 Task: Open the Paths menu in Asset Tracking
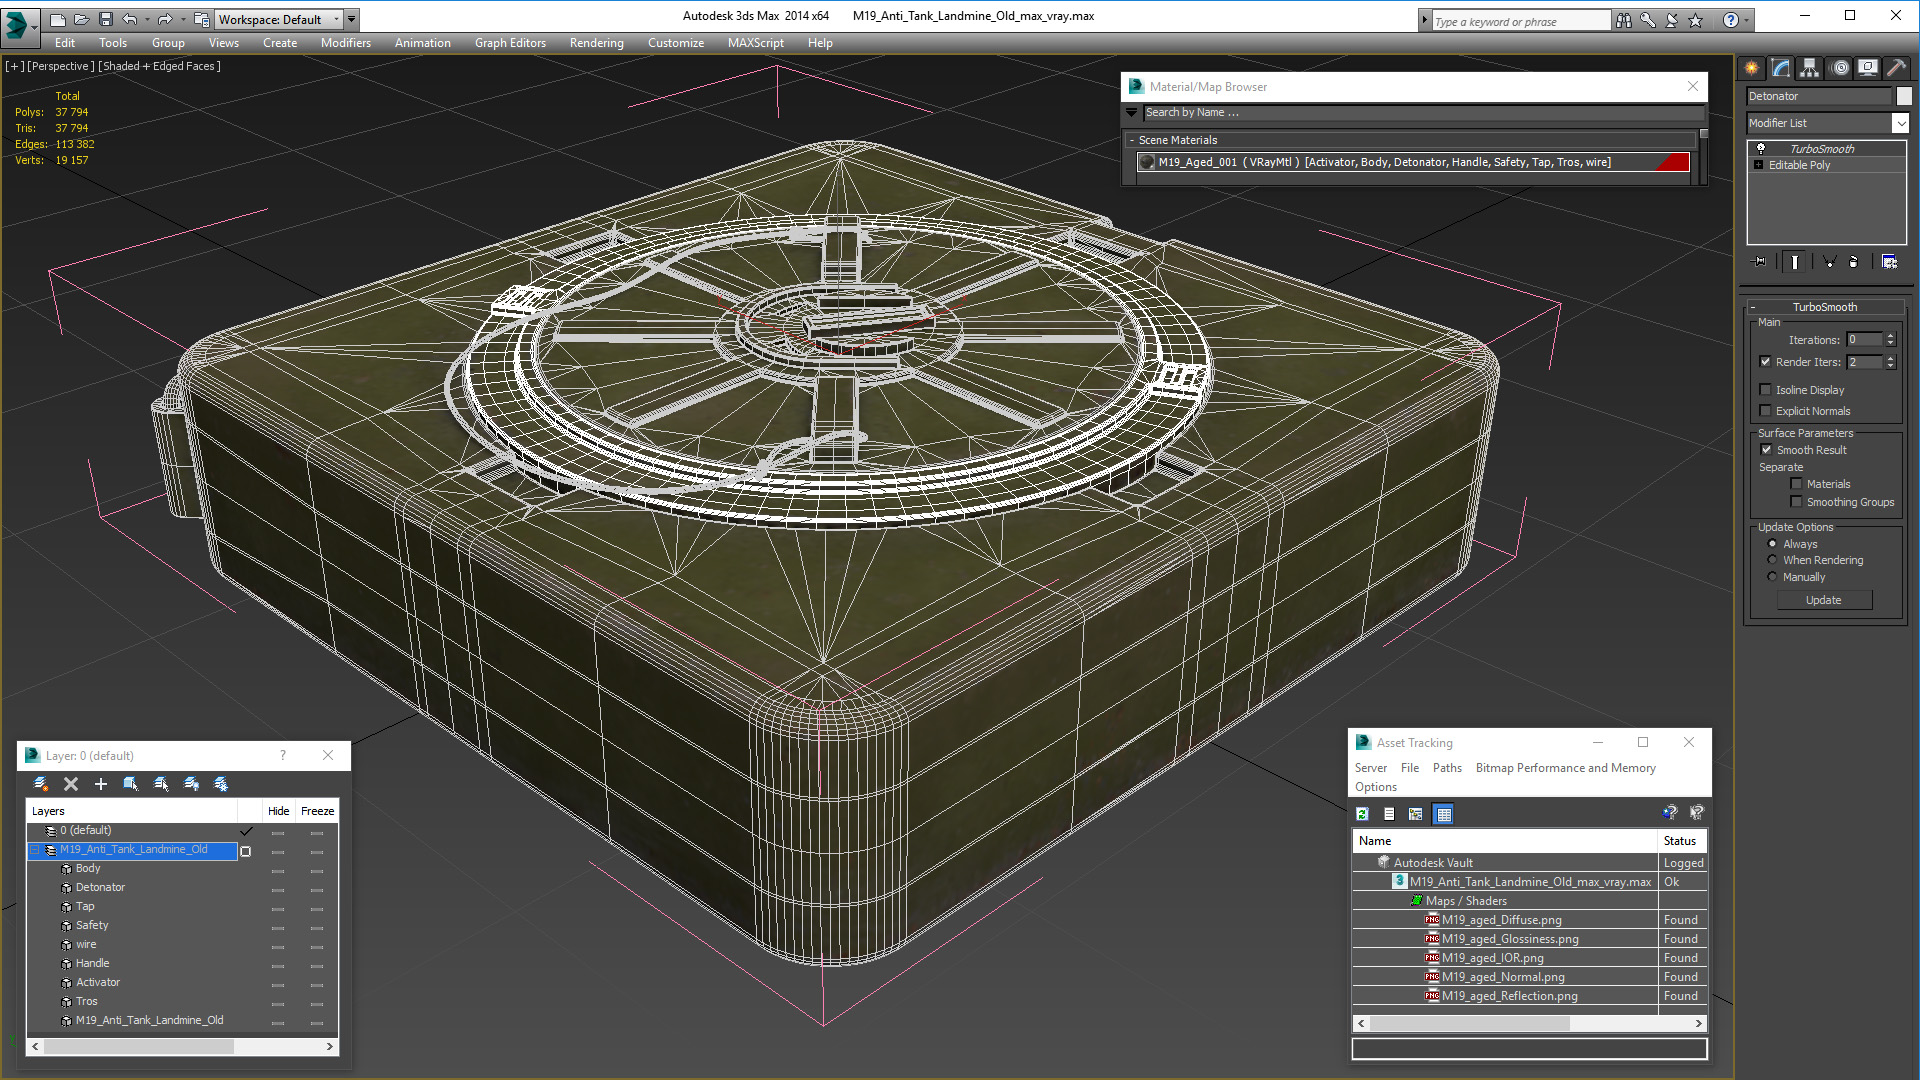pyautogui.click(x=1446, y=768)
